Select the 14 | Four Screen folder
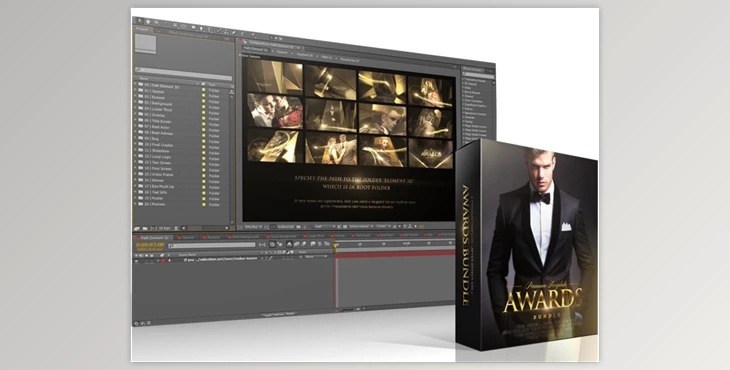Screen dimensions: 730x370 click(157, 168)
